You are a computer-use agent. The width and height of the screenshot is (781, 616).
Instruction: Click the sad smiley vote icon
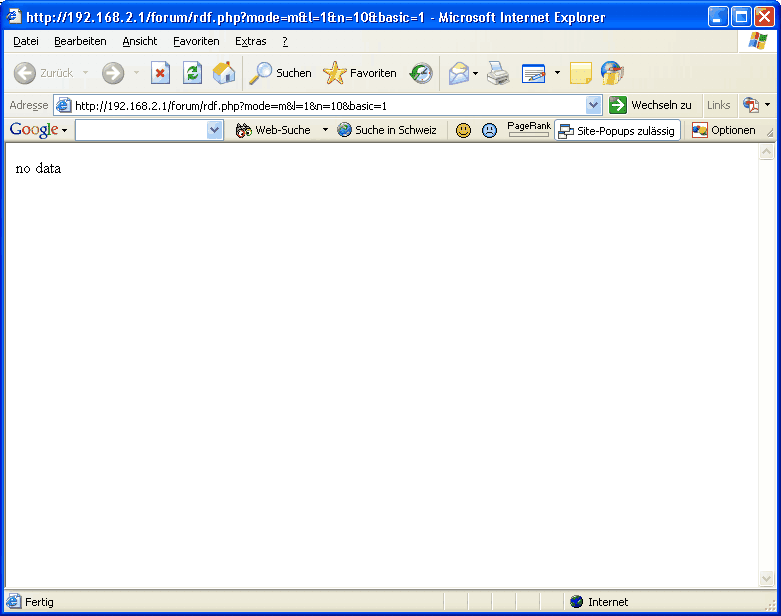[x=490, y=130]
